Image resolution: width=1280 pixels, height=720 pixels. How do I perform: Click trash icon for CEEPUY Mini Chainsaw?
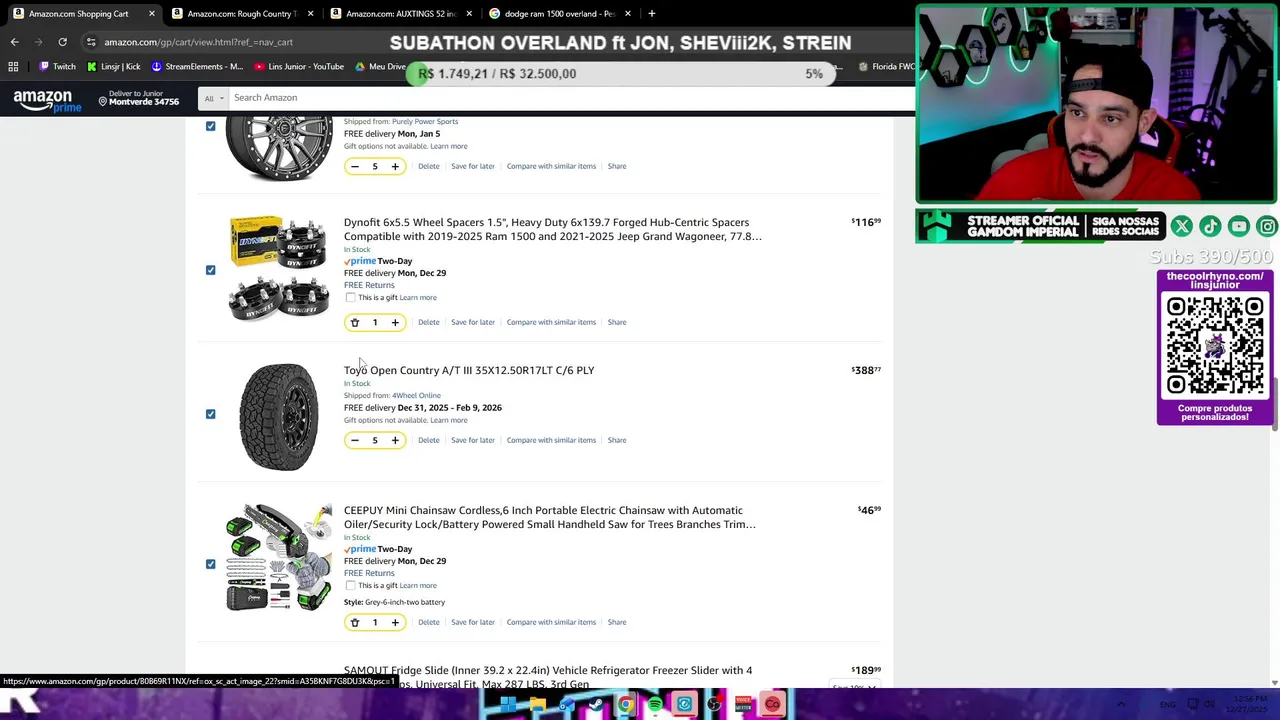[x=354, y=622]
